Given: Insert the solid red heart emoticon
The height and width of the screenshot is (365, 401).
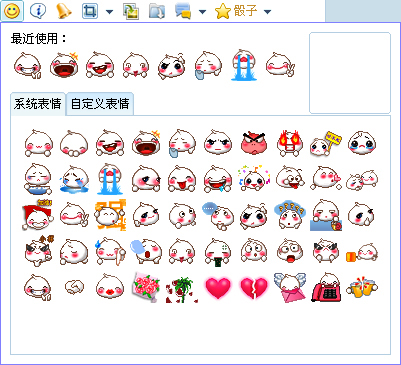Looking at the screenshot, I should coord(218,288).
